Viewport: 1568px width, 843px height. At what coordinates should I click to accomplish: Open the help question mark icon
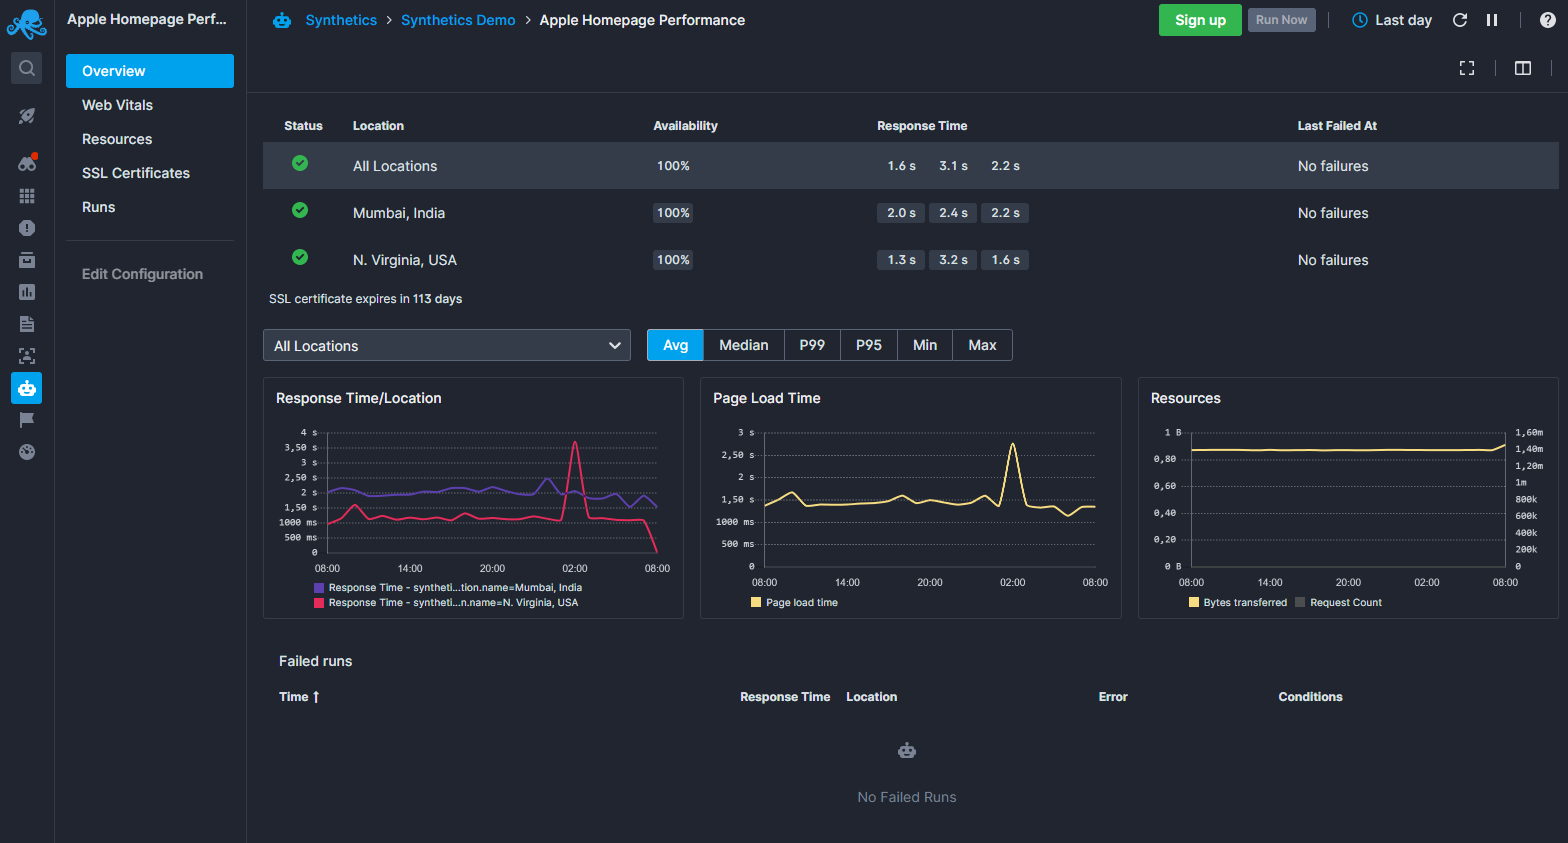point(1548,20)
